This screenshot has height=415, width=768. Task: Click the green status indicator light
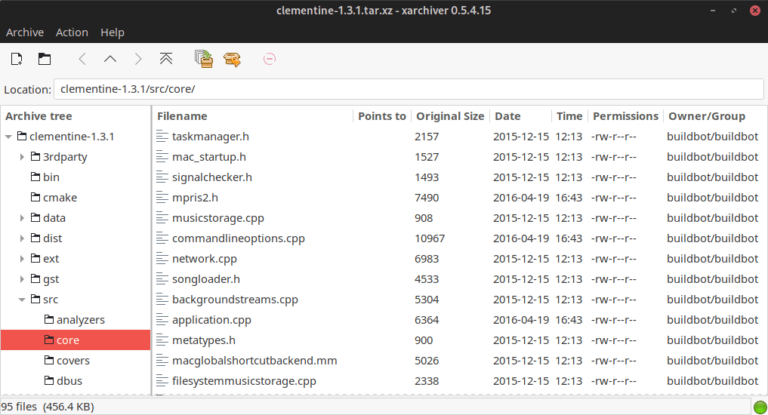coord(760,407)
